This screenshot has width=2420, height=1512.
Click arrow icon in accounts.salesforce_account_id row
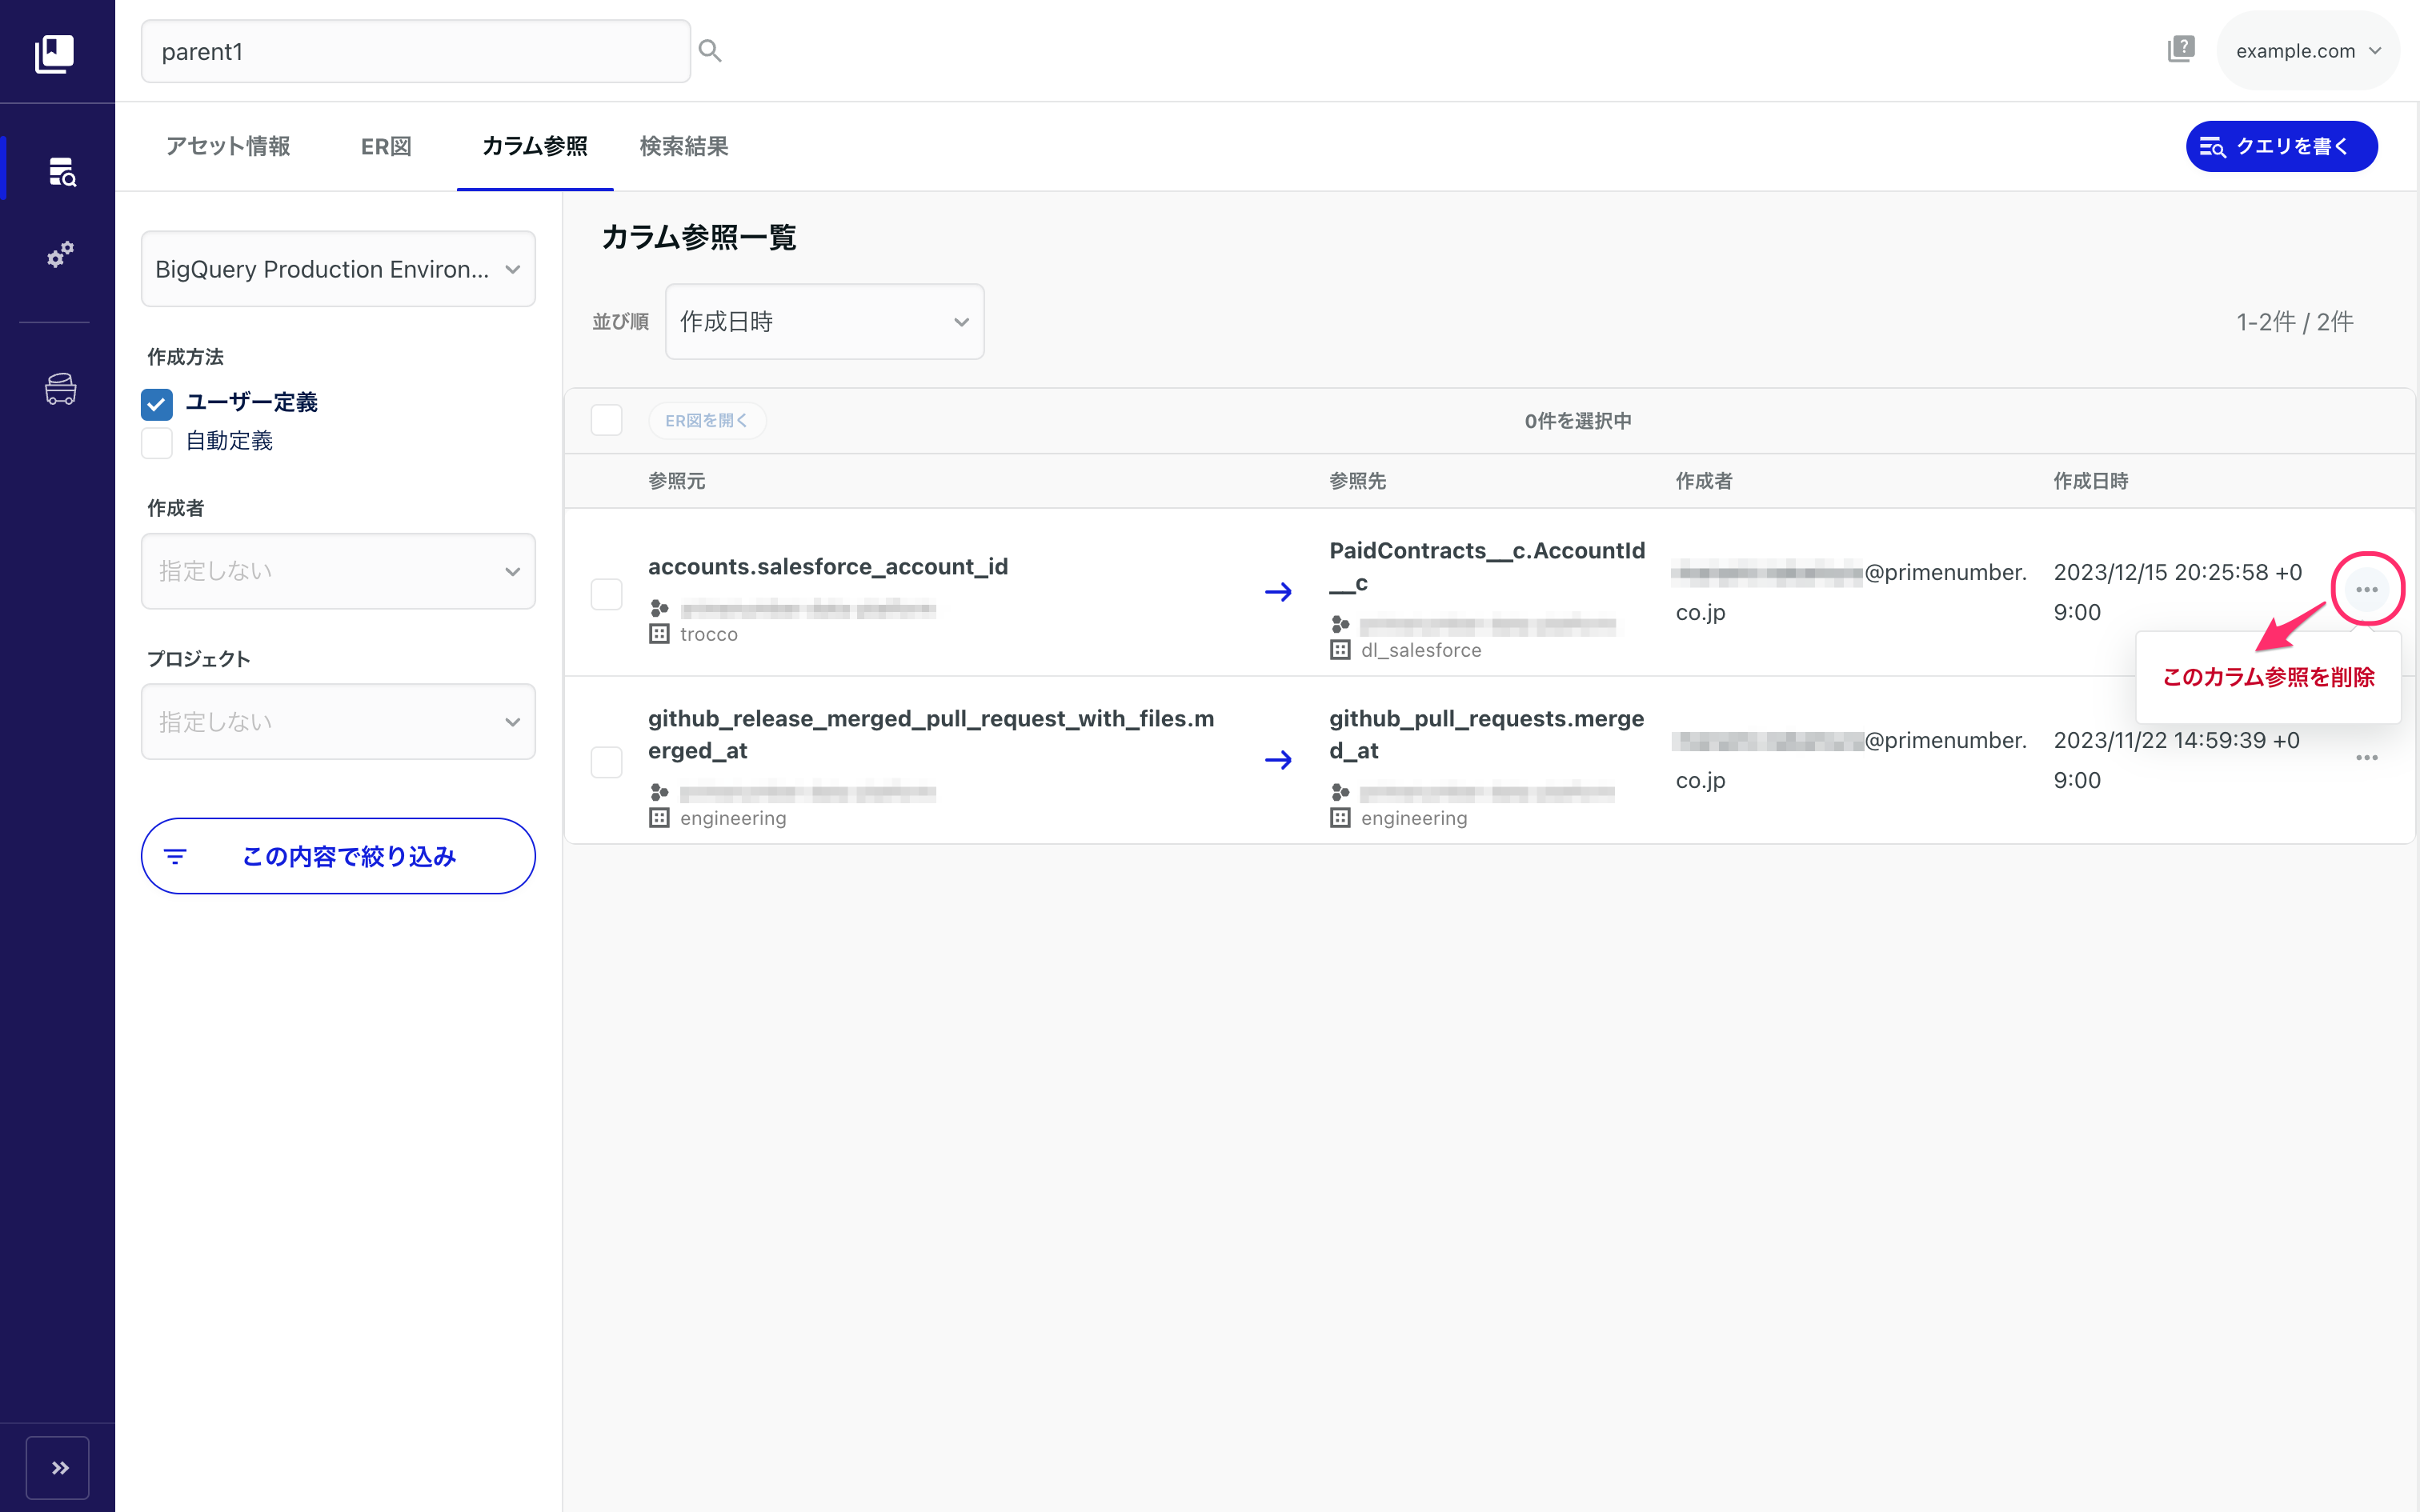pyautogui.click(x=1278, y=592)
